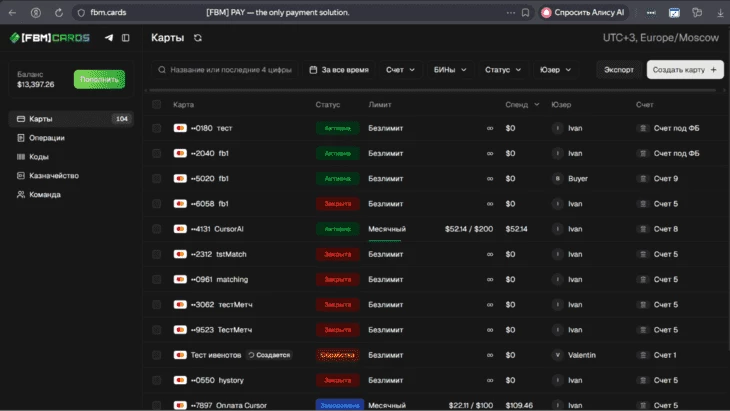Click the Mastercard icon for card 4131 CursorAI
The width and height of the screenshot is (730, 411).
(x=180, y=229)
